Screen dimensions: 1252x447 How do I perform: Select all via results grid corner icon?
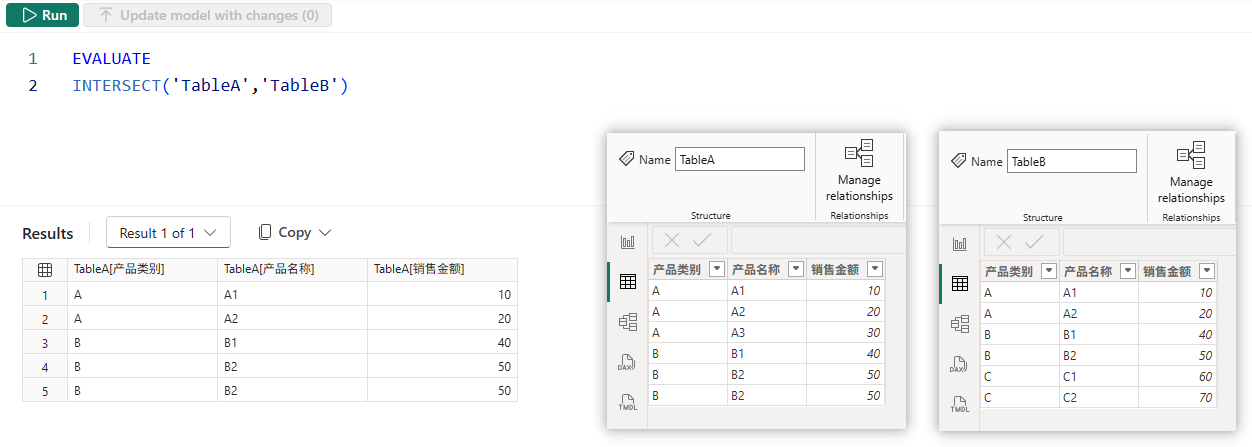click(x=45, y=270)
